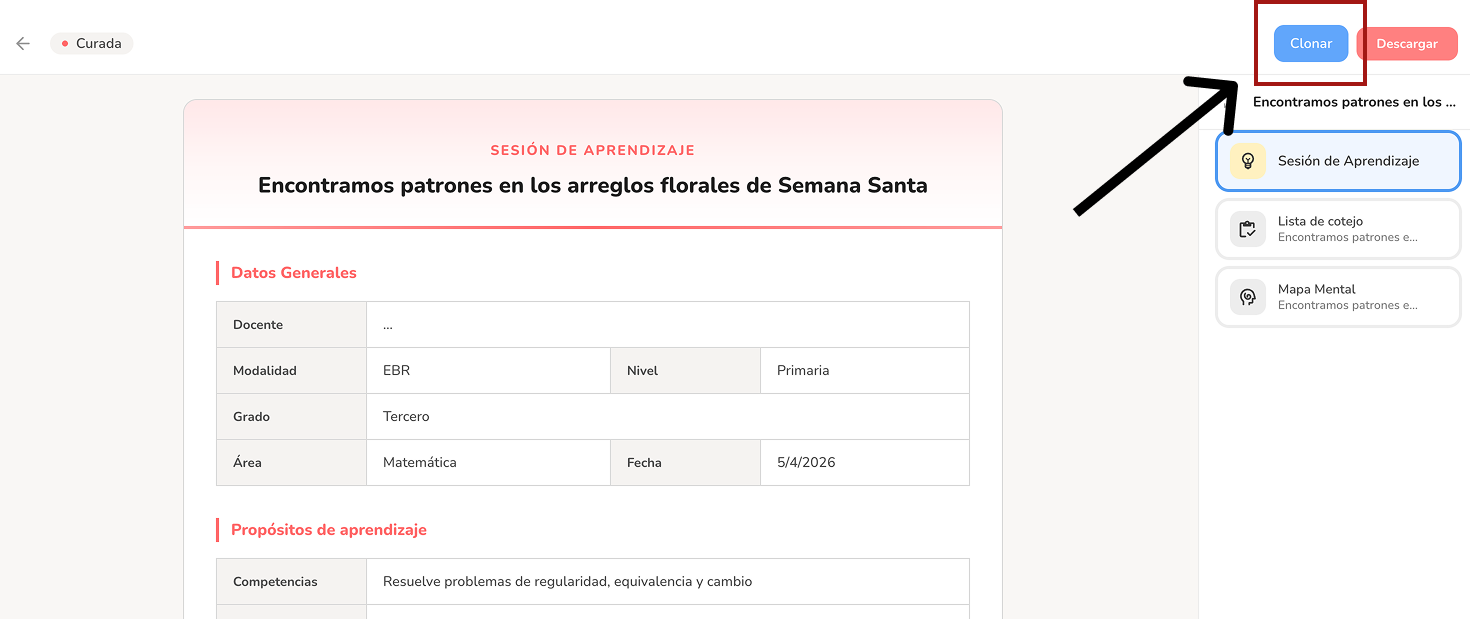Click the session title in right sidebar
This screenshot has height=619, width=1470.
pyautogui.click(x=1354, y=102)
